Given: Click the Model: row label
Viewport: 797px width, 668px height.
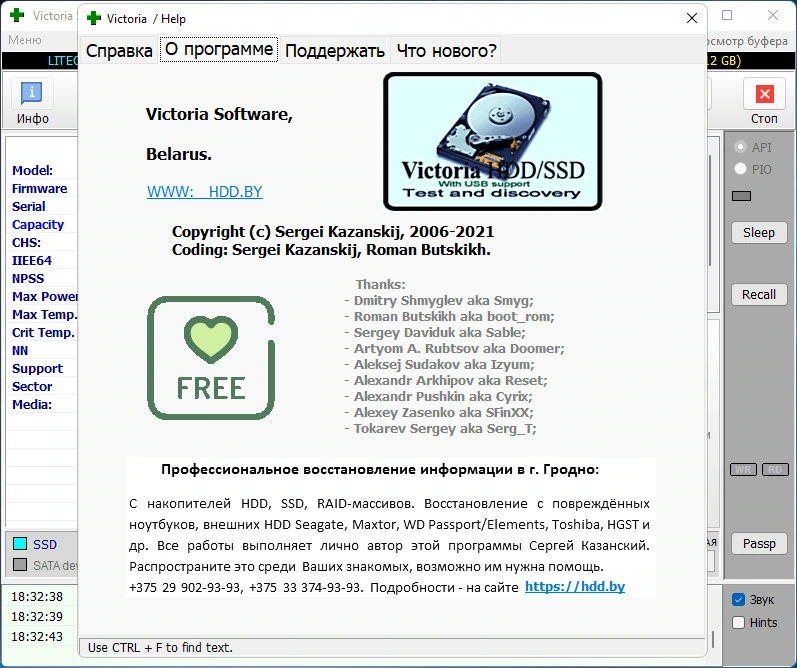Looking at the screenshot, I should tap(33, 170).
